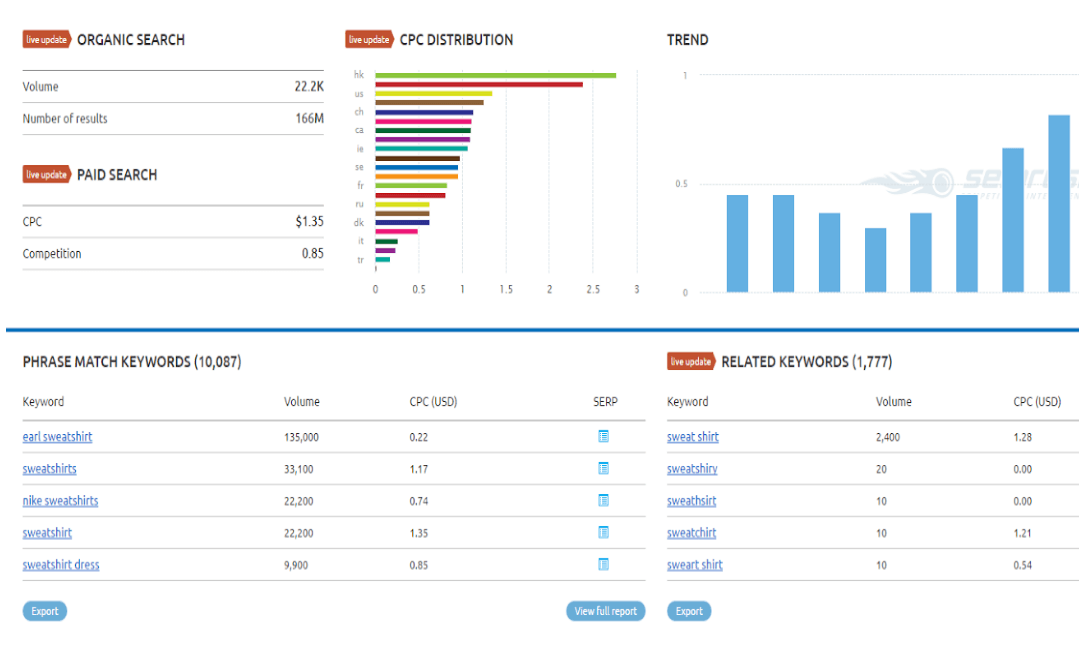Open the sweart shirt related keyword
The image size is (1079, 652).
pos(694,565)
